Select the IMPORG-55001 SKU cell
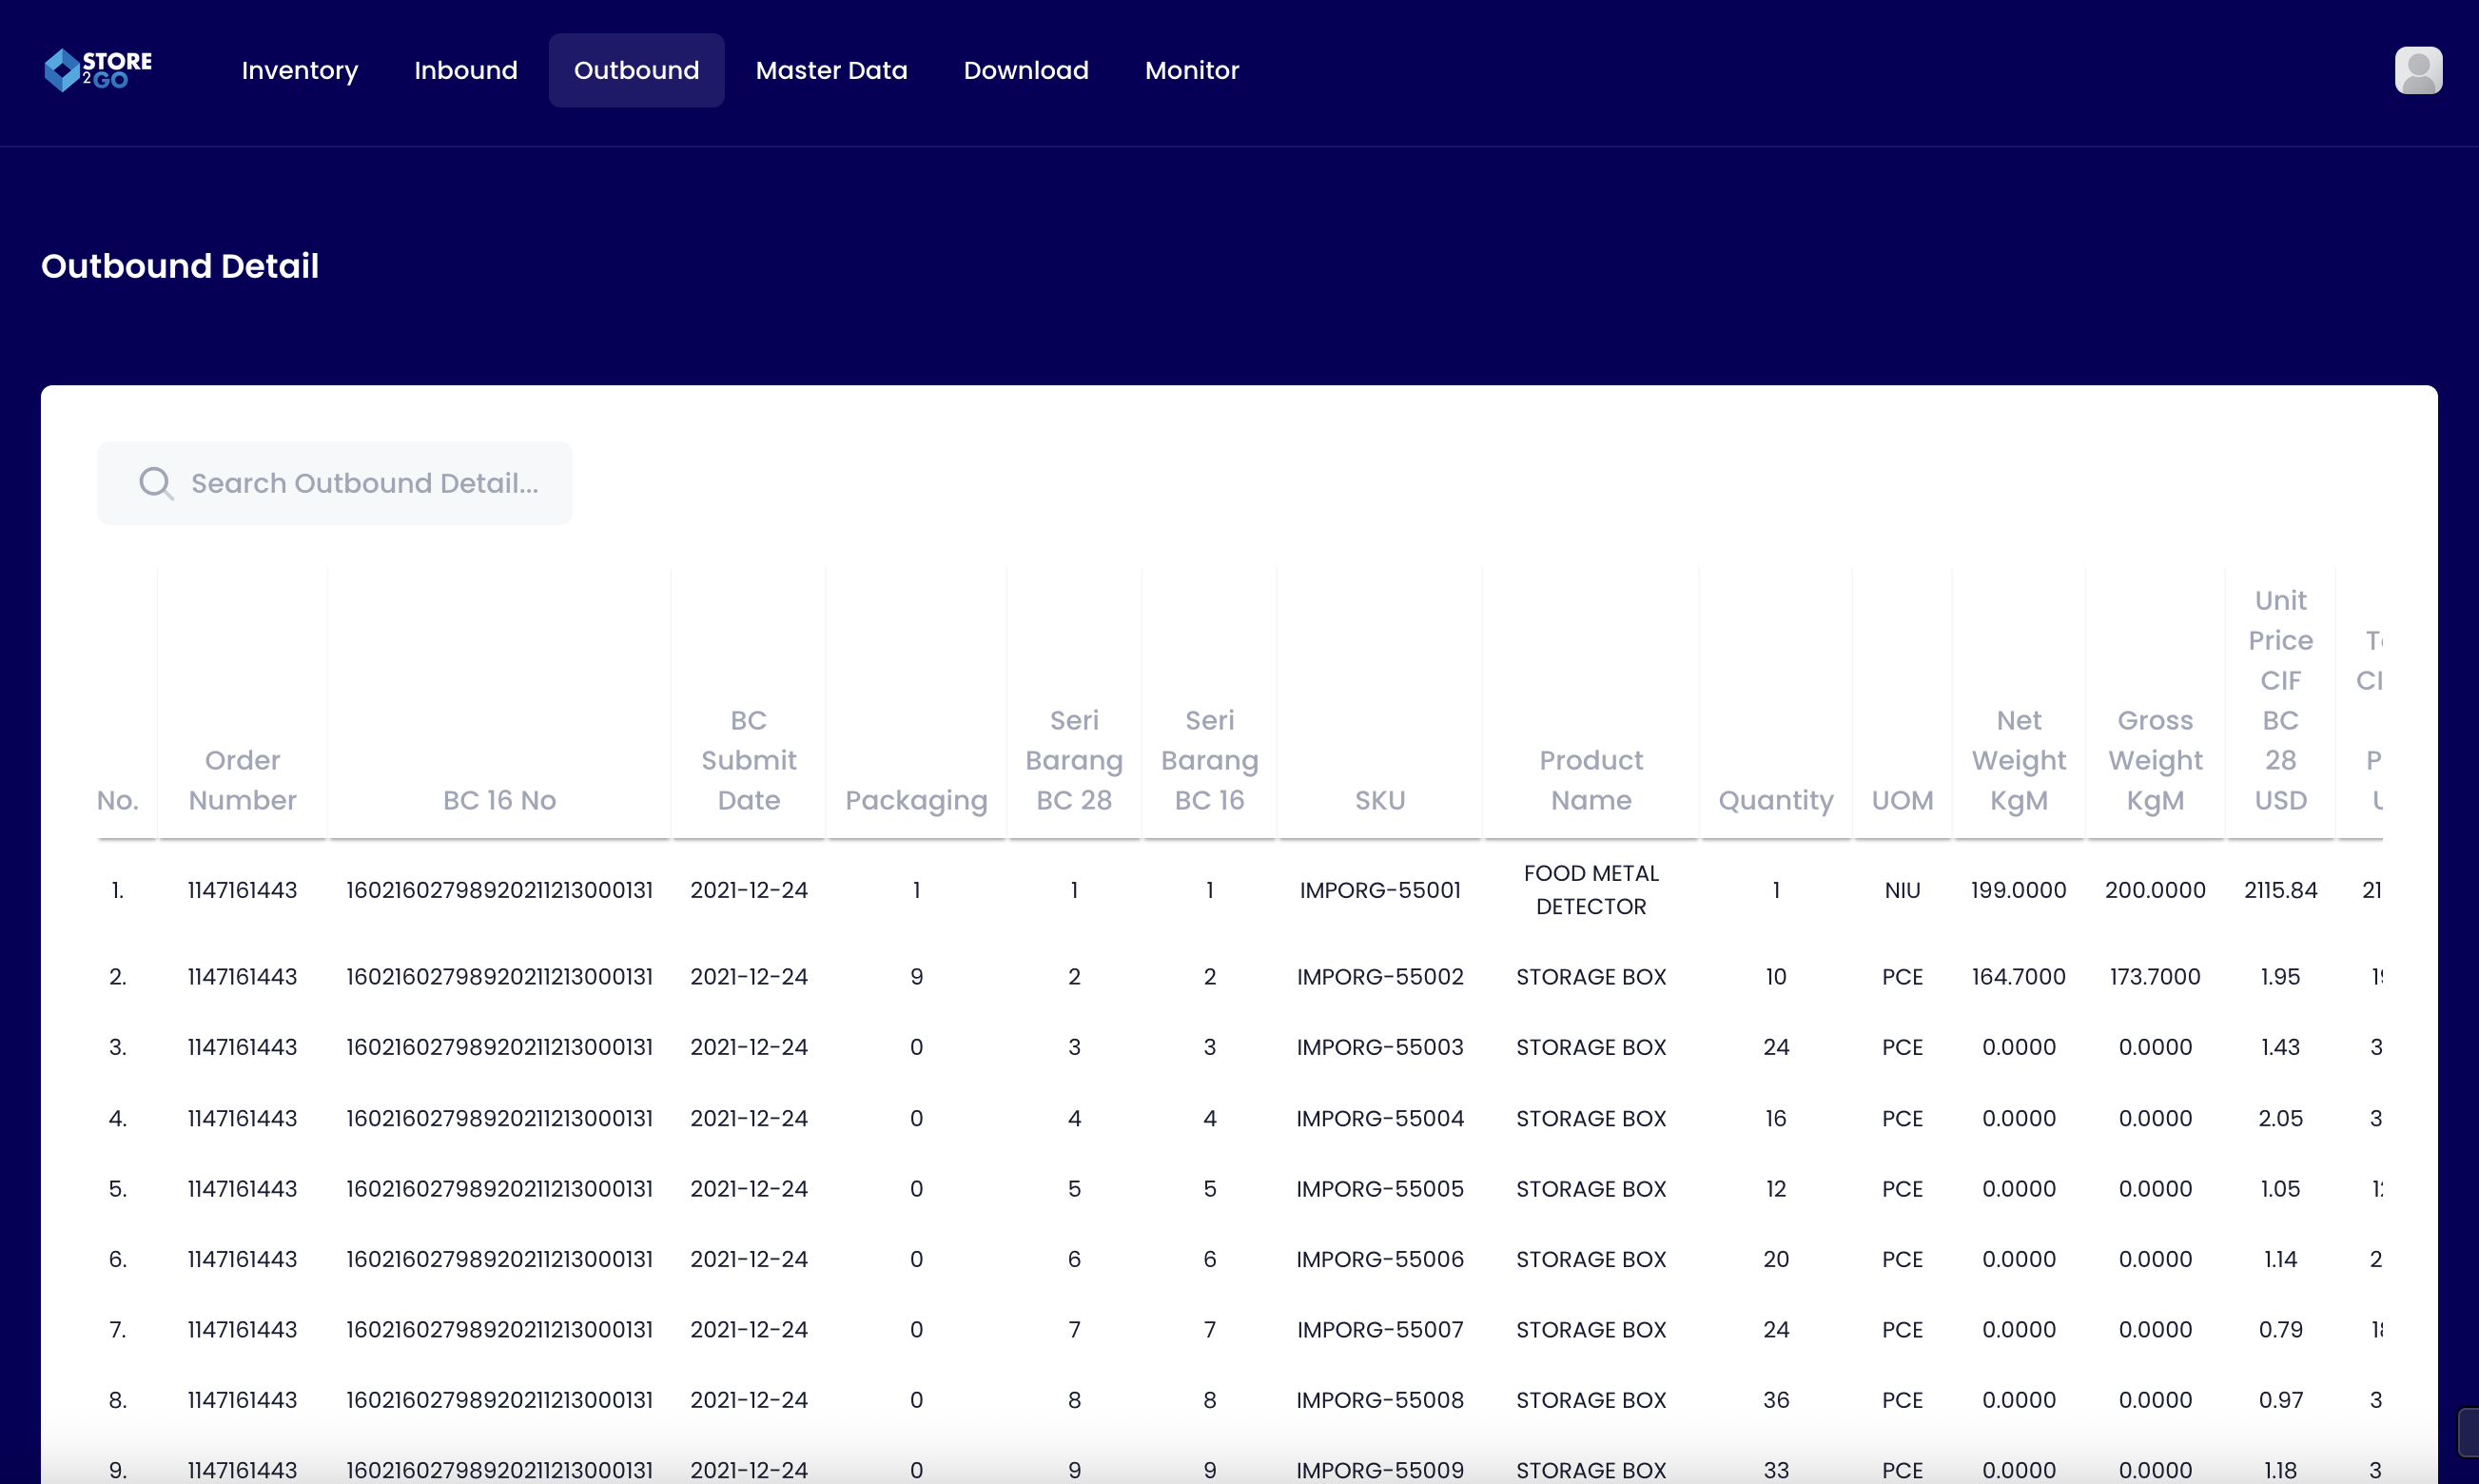The height and width of the screenshot is (1484, 2479). 1379,890
